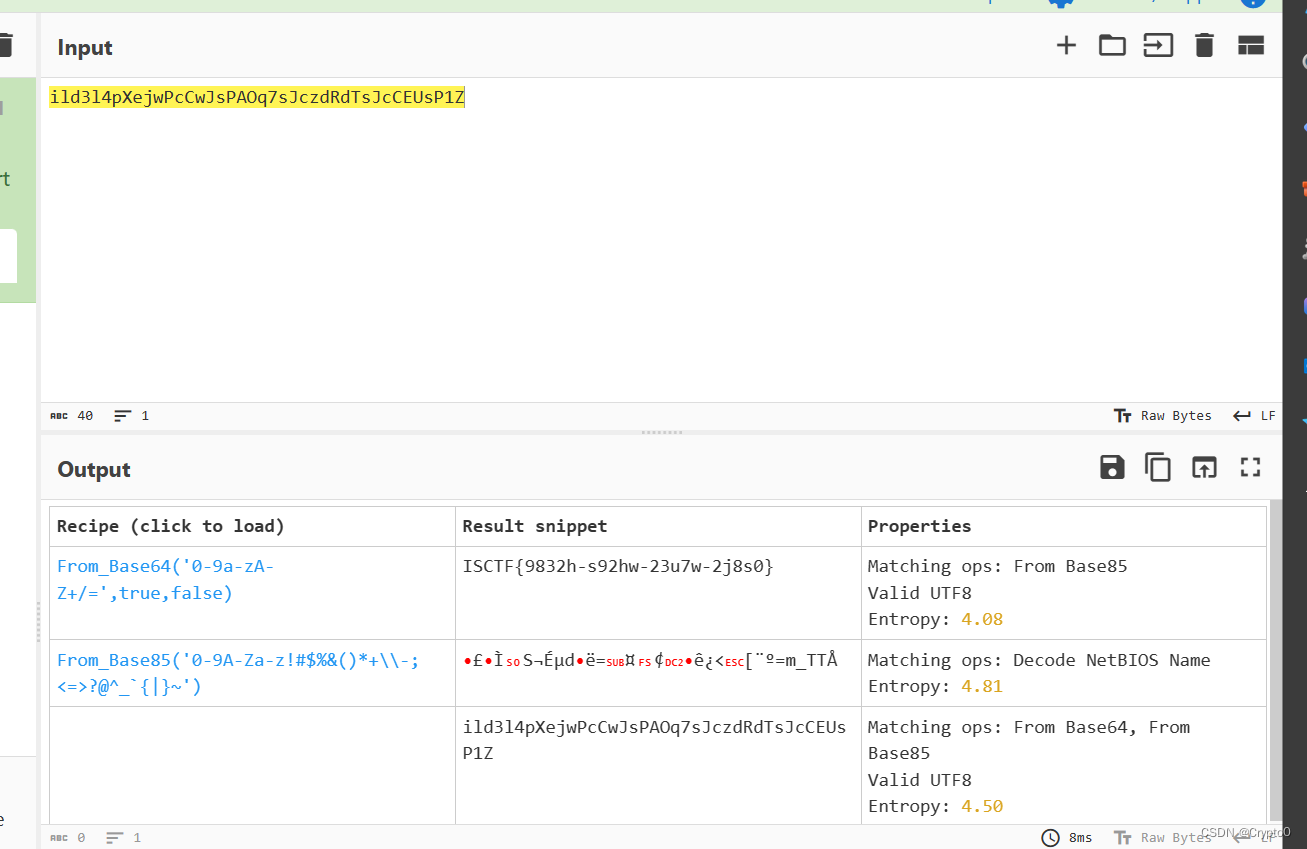Open input LF end-of-line sequence selector
This screenshot has width=1307, height=849.
[x=1254, y=415]
